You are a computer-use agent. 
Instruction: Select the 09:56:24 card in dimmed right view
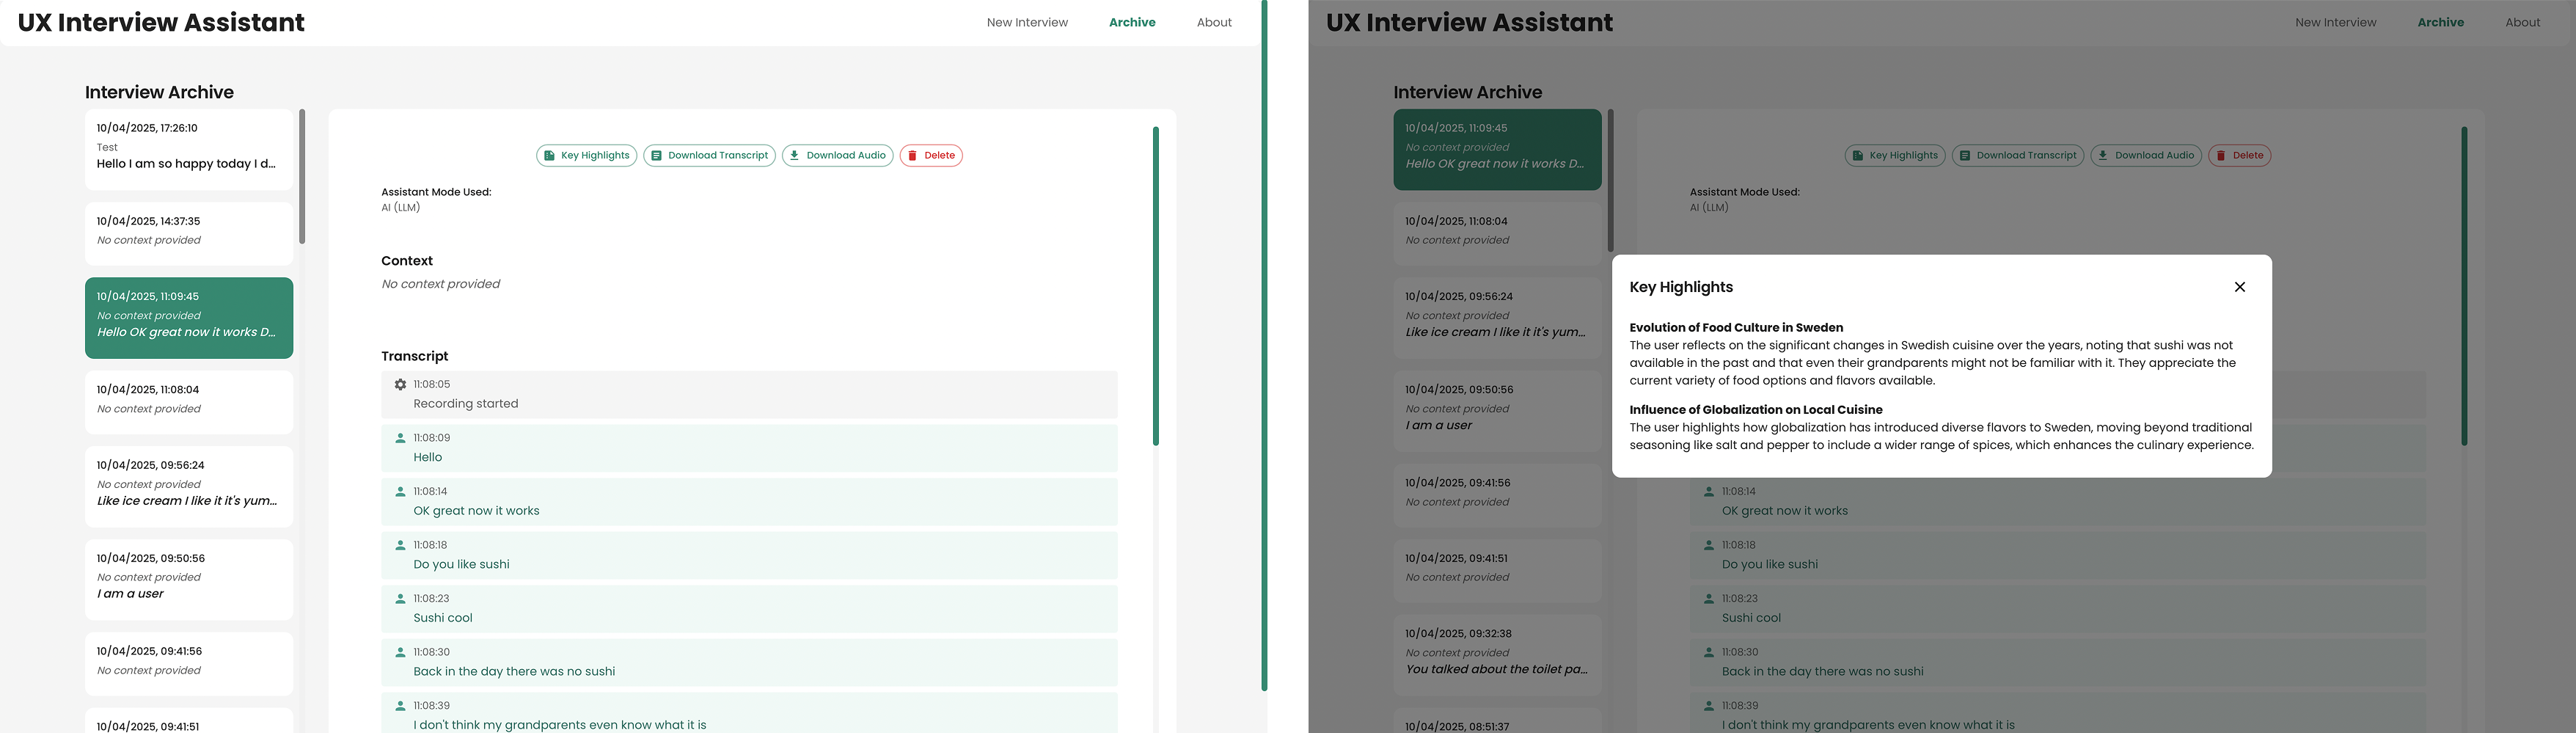pos(1497,318)
